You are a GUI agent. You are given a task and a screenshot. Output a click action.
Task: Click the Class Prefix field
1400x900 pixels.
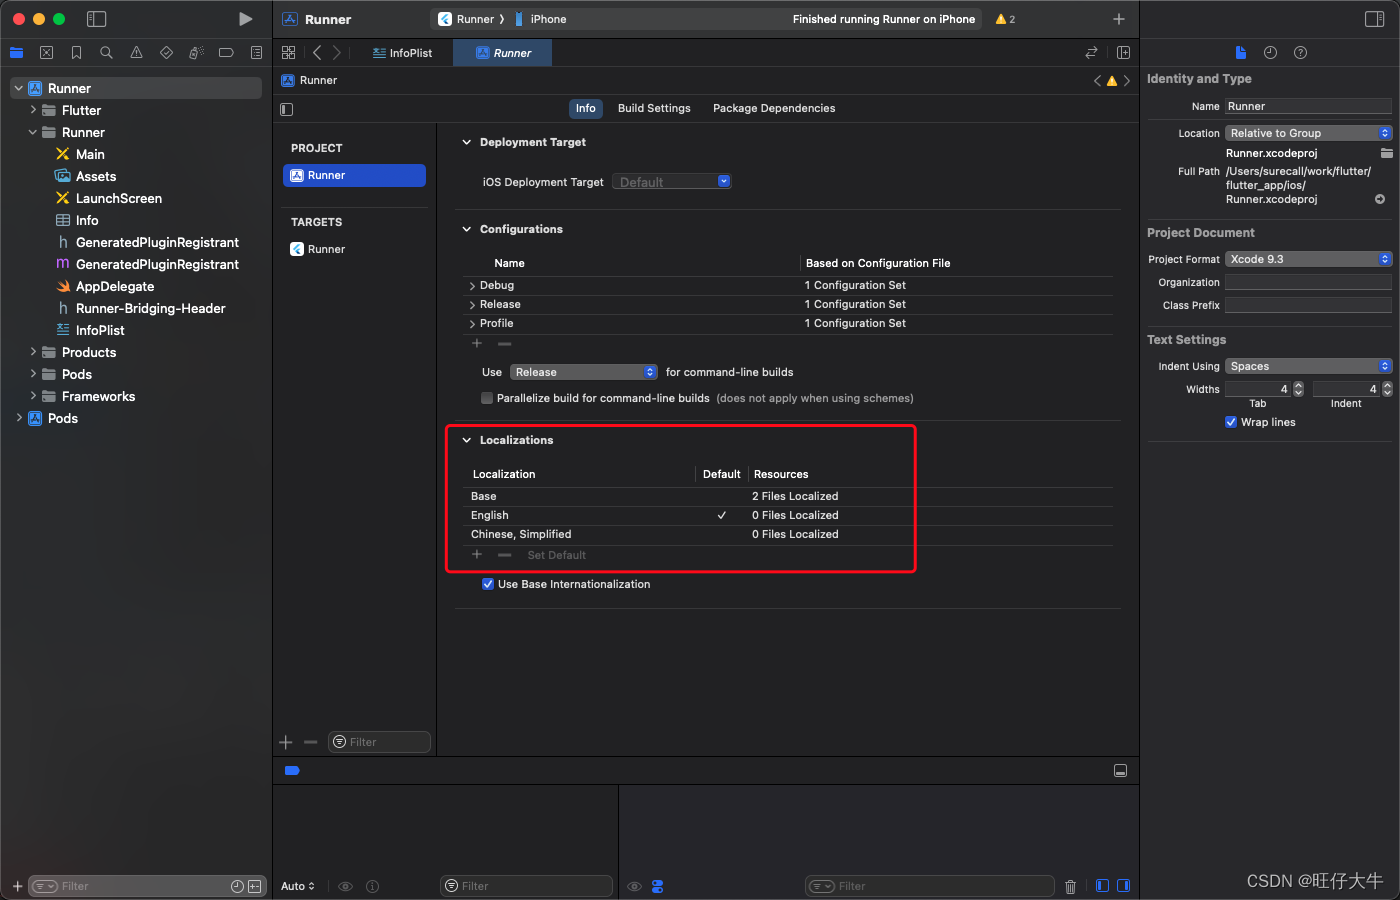[x=1308, y=305]
